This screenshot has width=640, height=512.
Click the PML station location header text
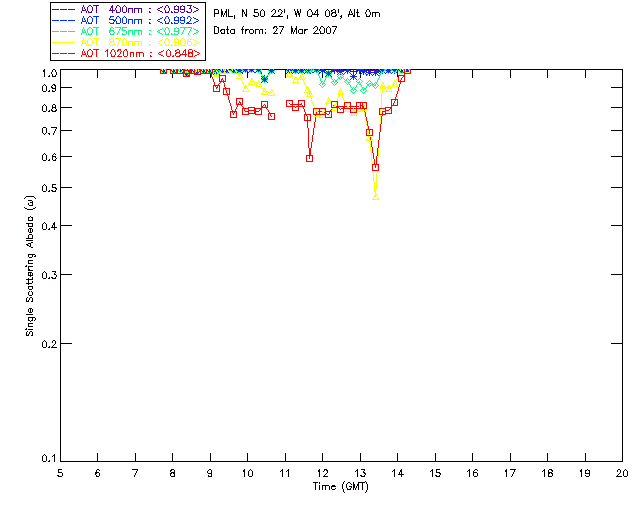click(297, 14)
